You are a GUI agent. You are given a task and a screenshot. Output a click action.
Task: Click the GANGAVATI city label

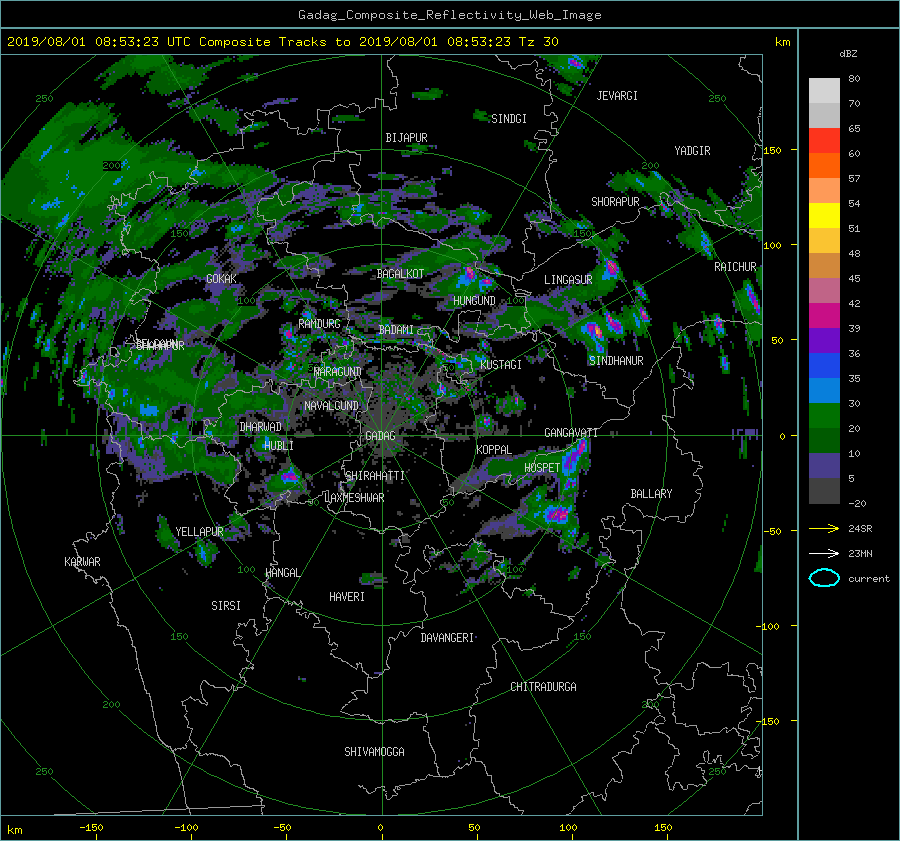tap(571, 432)
